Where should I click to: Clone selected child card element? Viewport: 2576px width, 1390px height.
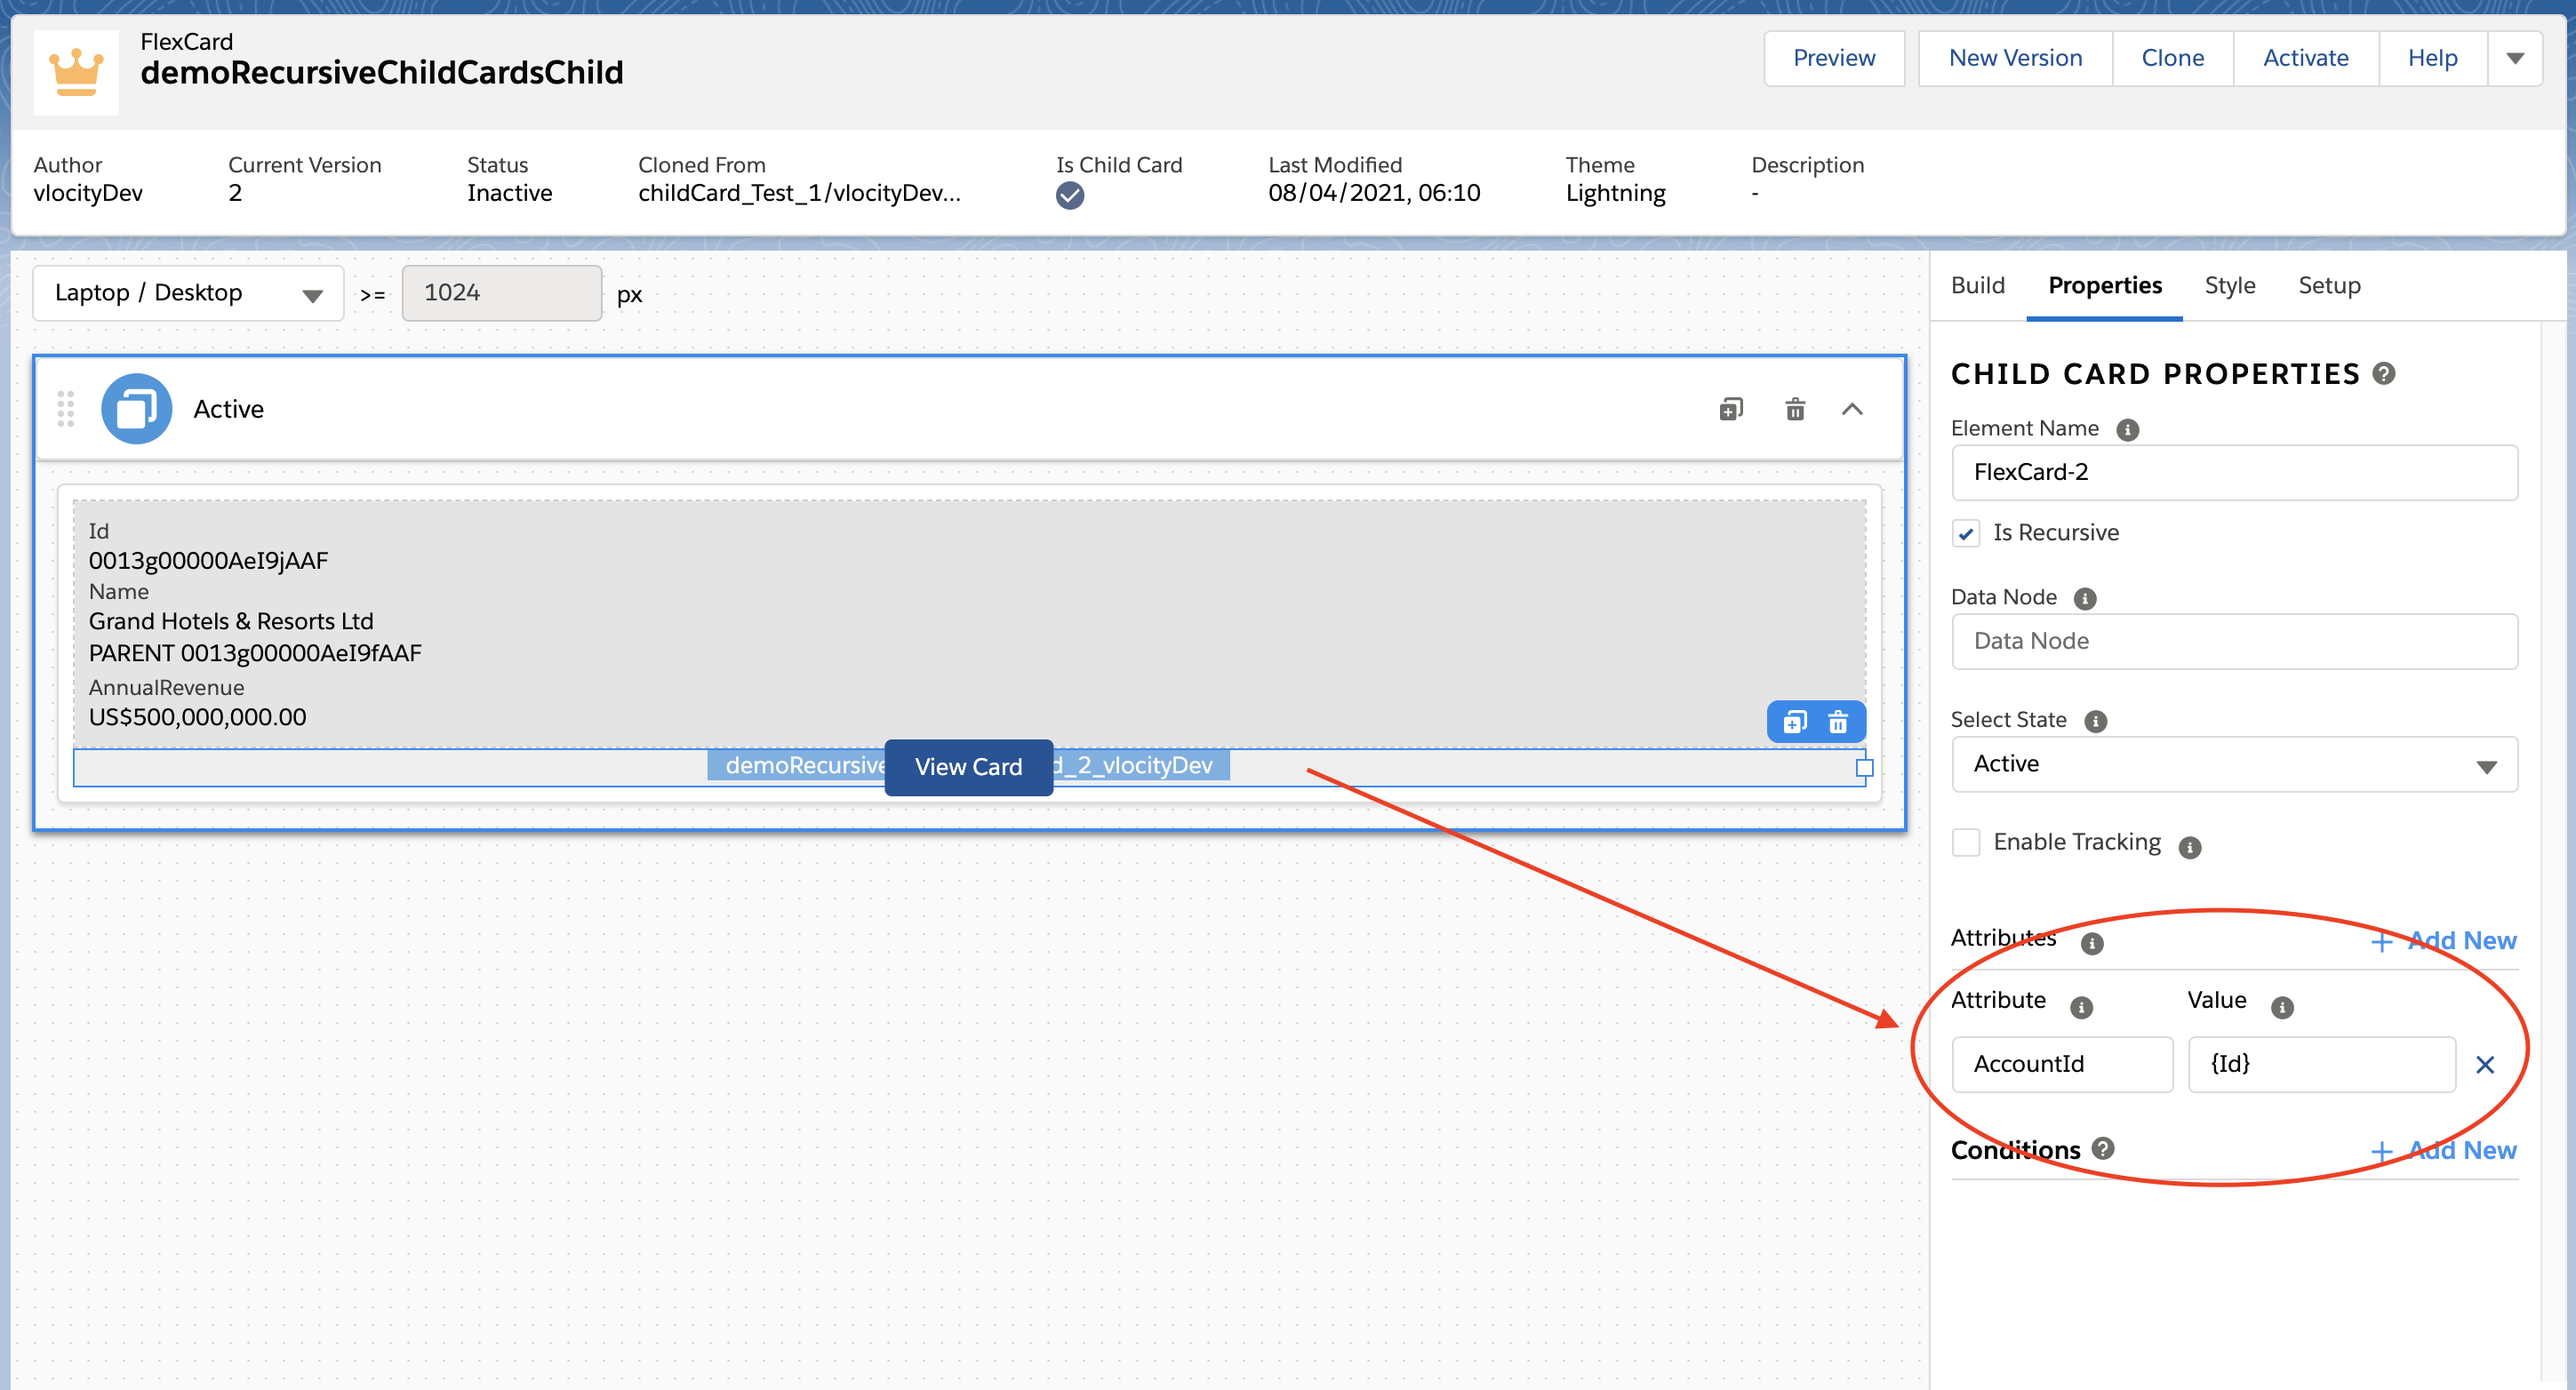pyautogui.click(x=1795, y=722)
